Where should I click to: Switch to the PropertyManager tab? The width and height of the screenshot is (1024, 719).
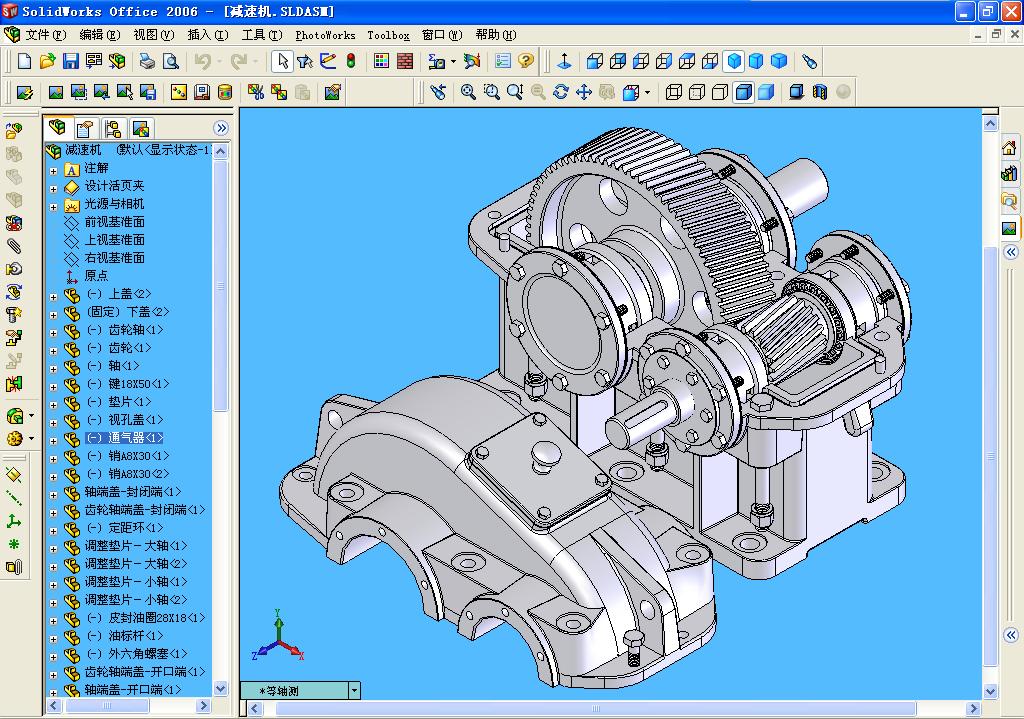pyautogui.click(x=85, y=129)
